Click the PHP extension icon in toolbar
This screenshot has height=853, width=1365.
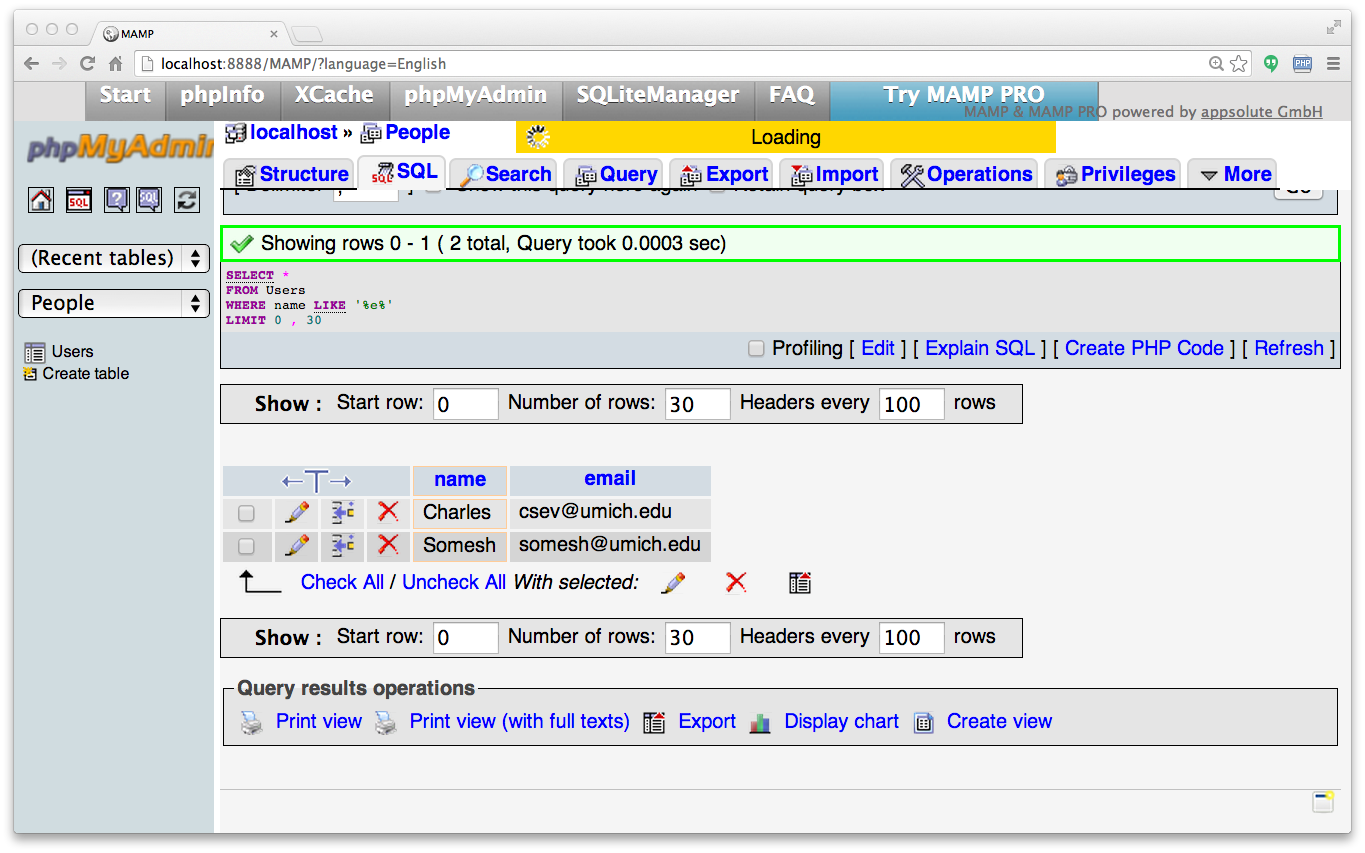pos(1302,64)
